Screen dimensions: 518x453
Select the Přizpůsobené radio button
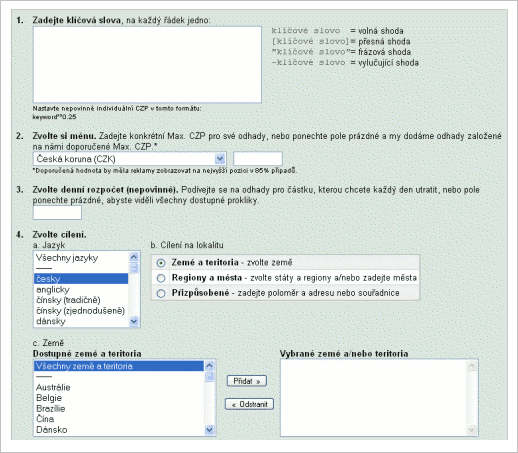(161, 293)
